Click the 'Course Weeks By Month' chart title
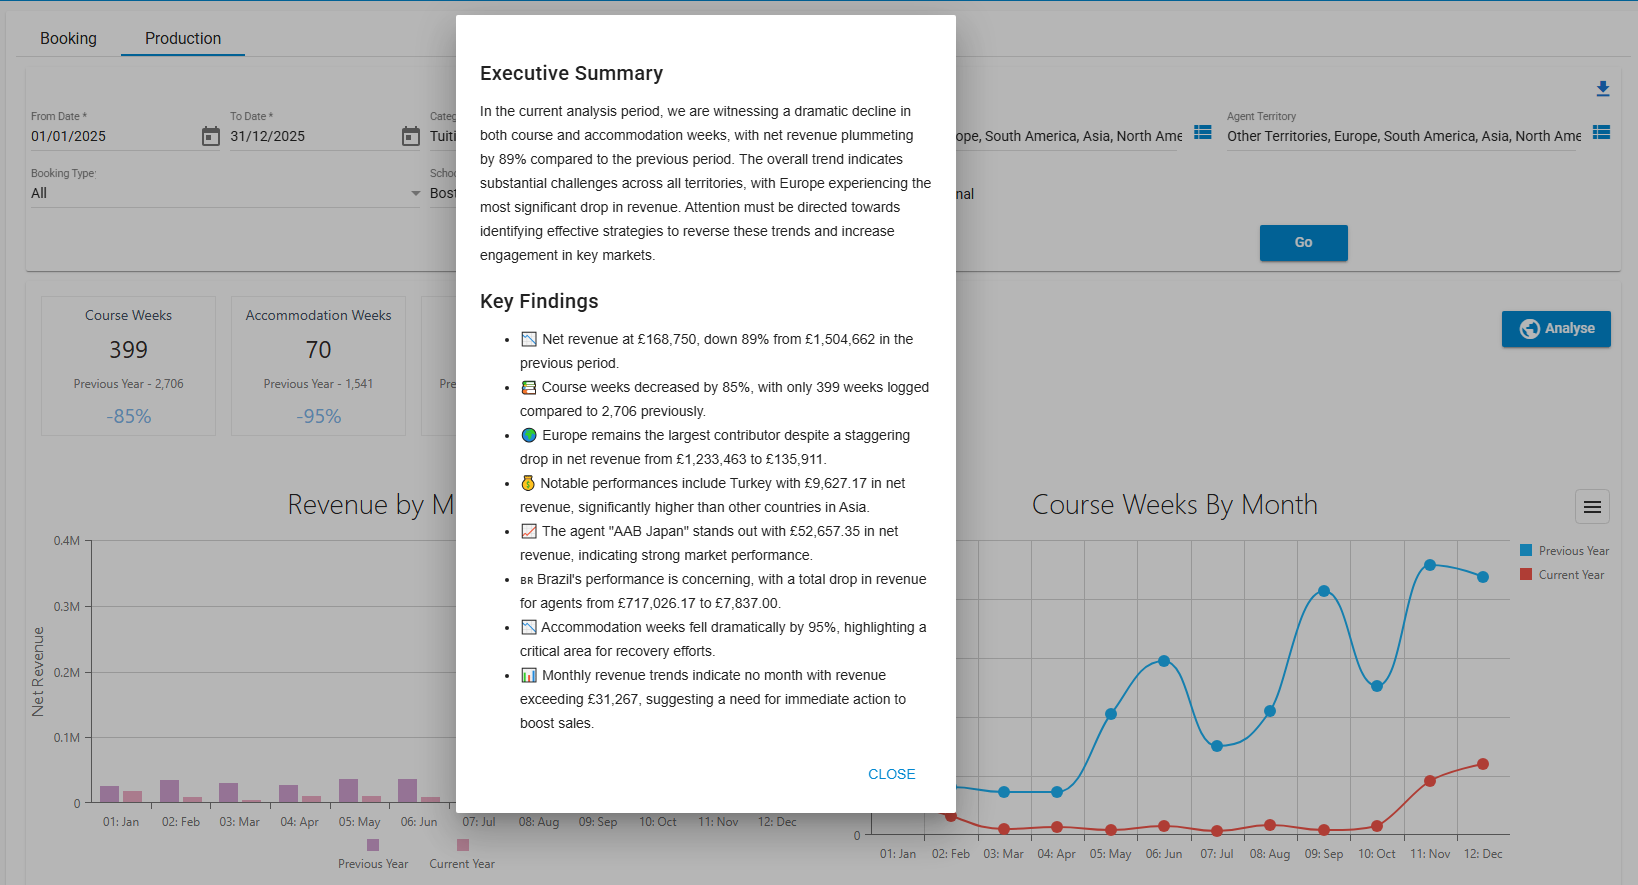Viewport: 1638px width, 885px height. click(1174, 505)
